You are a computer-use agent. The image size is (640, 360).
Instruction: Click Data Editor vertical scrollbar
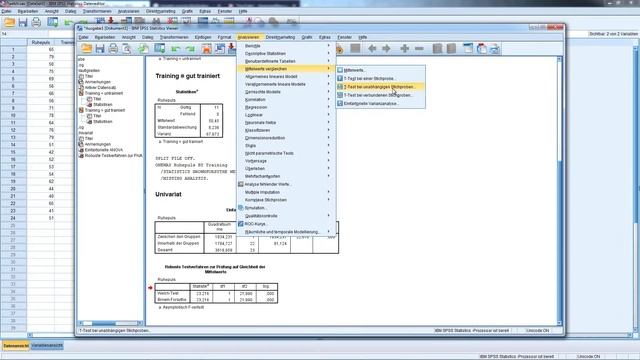click(636, 188)
